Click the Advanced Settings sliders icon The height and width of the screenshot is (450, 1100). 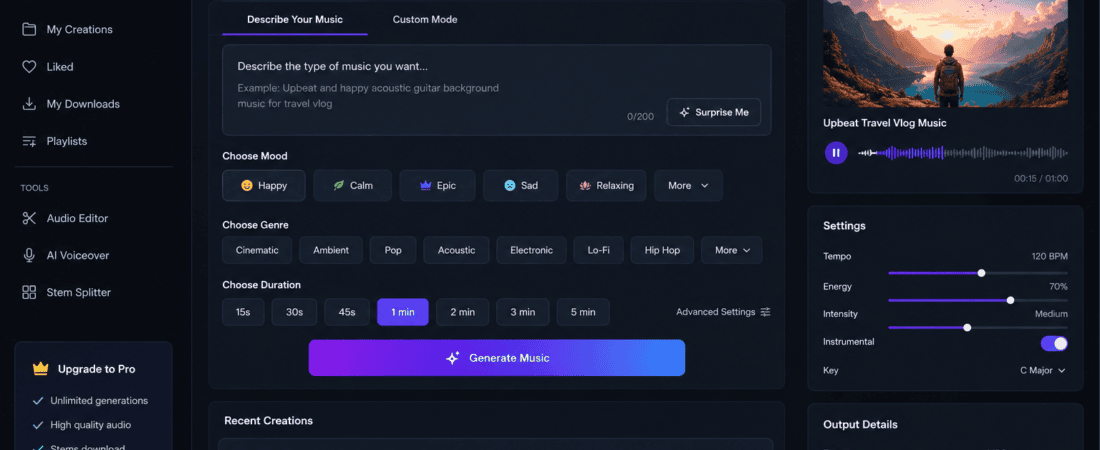765,312
